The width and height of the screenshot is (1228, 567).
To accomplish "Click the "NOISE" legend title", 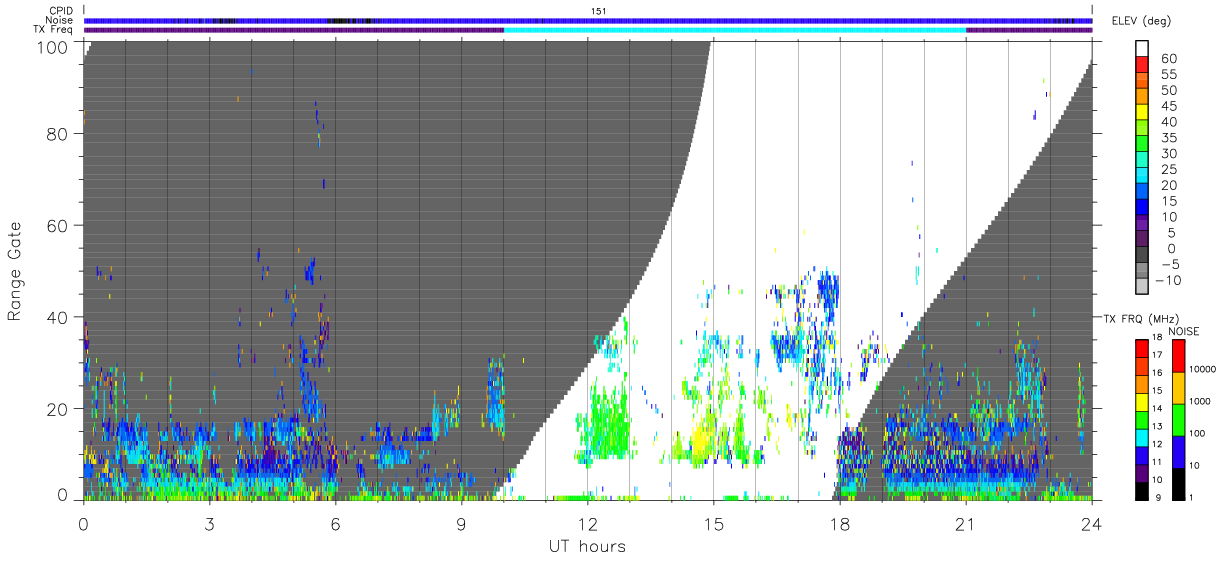I will click(x=1183, y=332).
